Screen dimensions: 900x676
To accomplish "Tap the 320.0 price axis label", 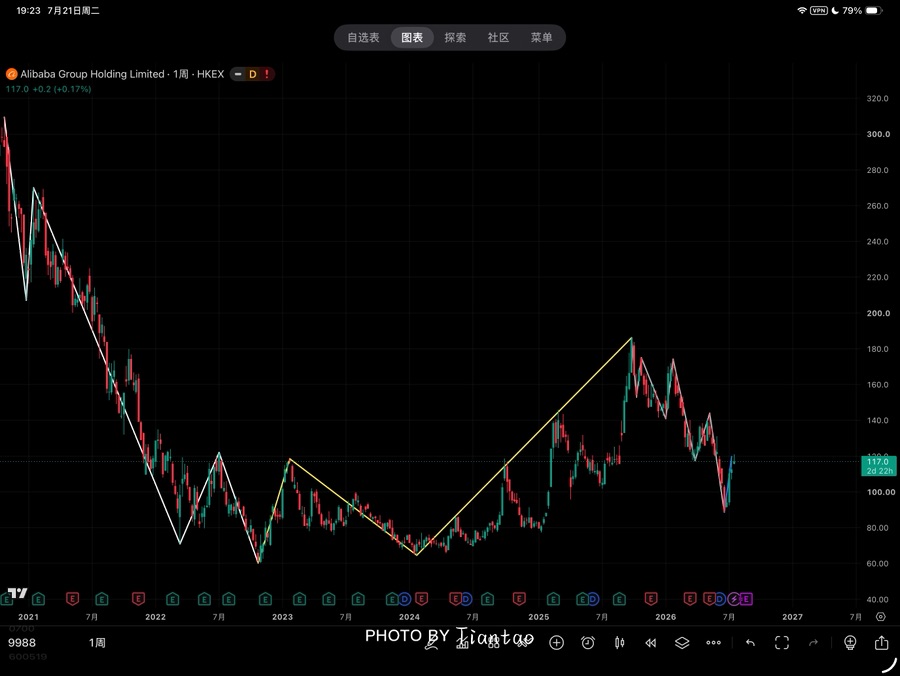I will click(878, 99).
